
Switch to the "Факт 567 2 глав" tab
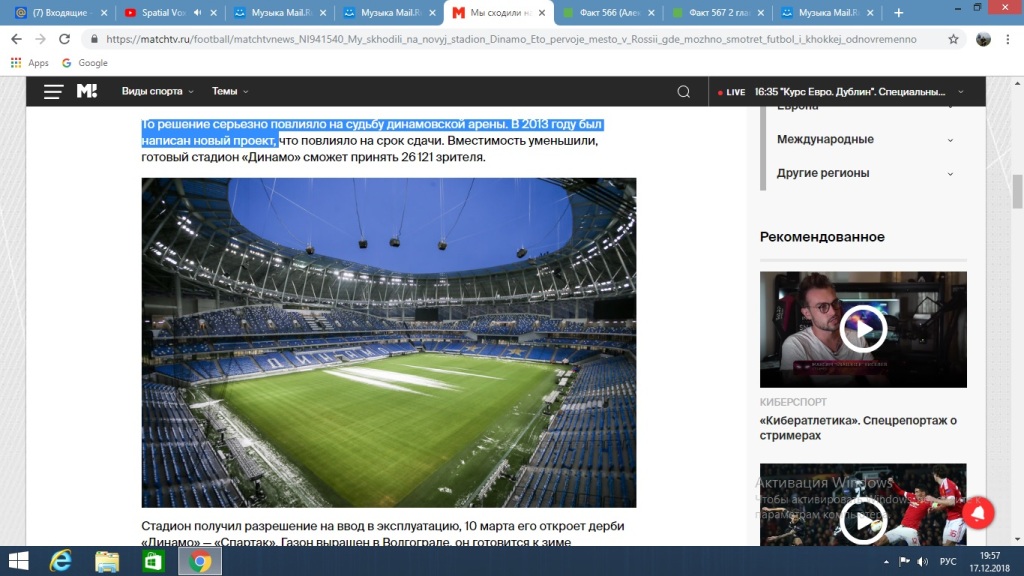tap(718, 12)
